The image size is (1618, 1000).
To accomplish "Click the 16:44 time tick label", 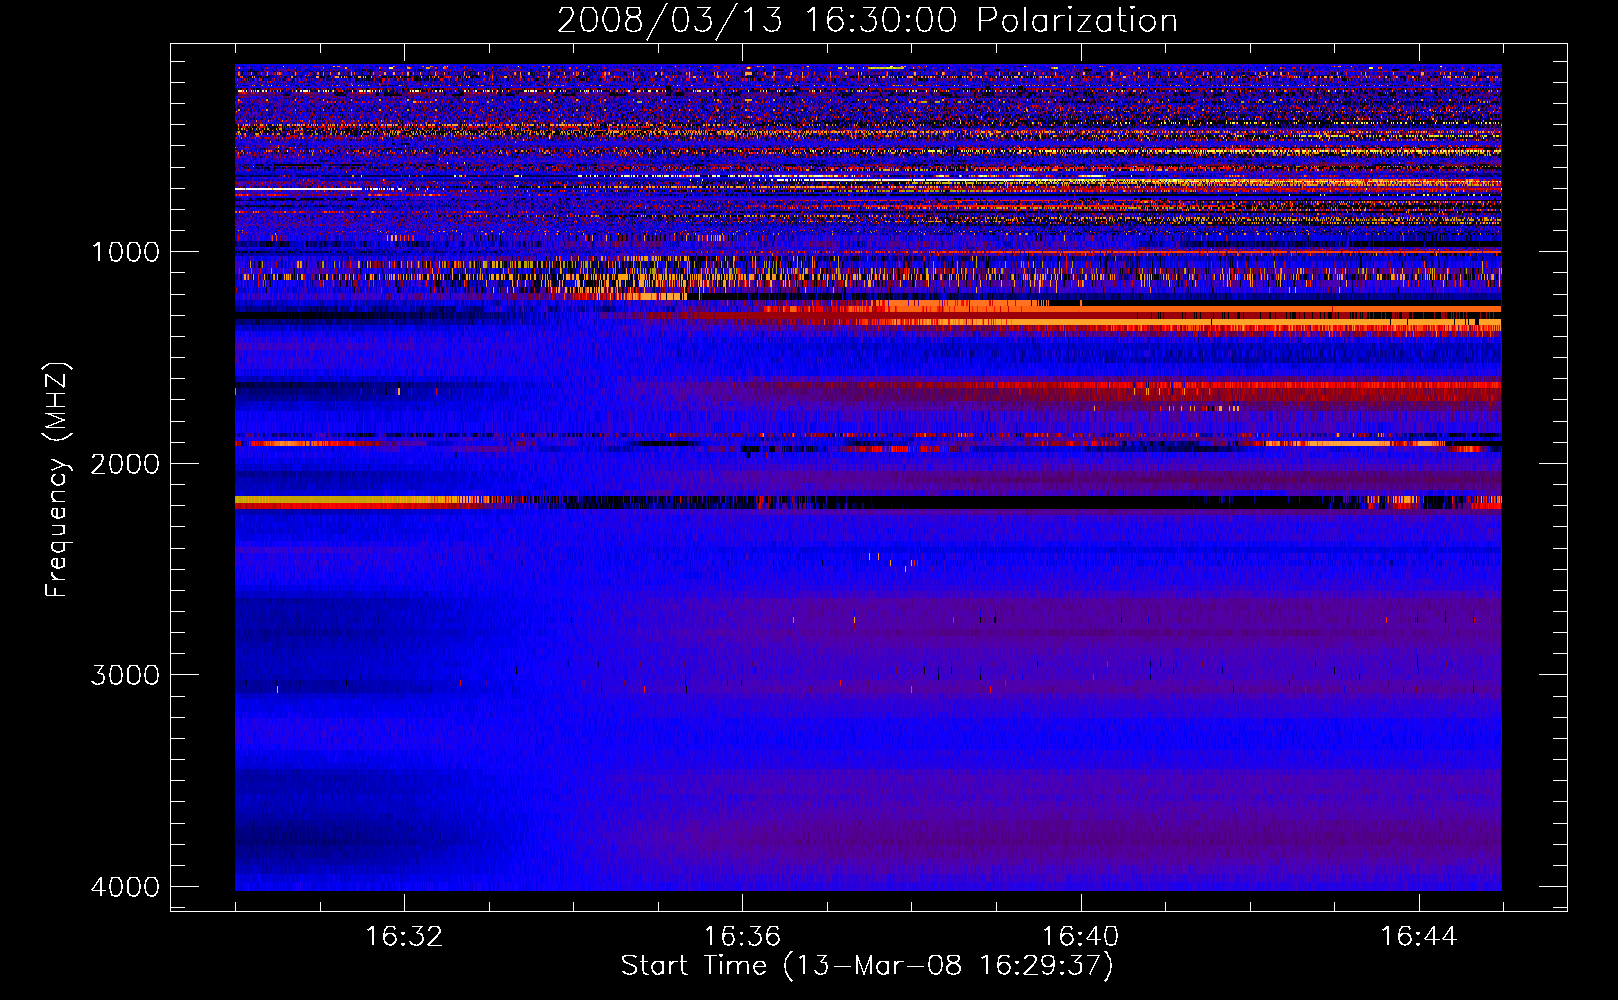I will [1419, 937].
